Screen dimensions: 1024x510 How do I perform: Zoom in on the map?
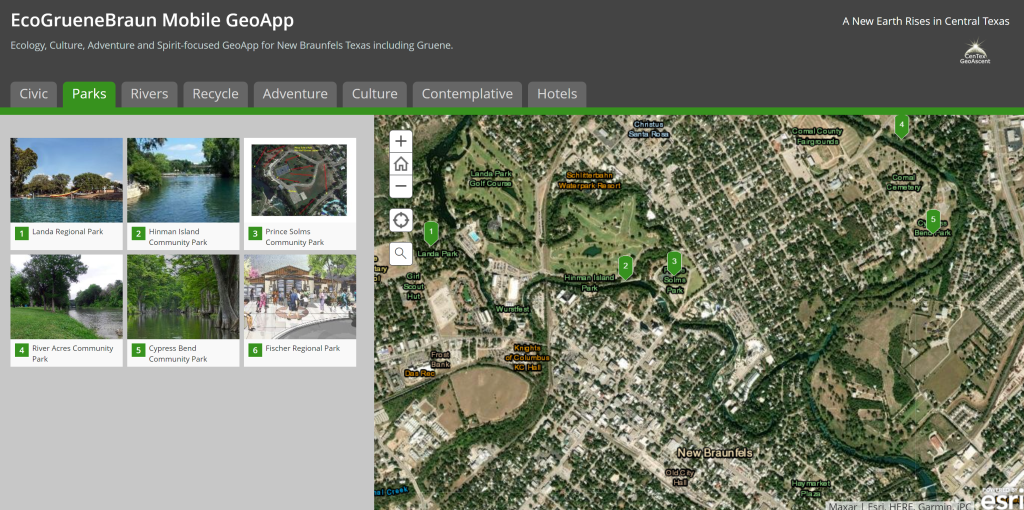[401, 141]
